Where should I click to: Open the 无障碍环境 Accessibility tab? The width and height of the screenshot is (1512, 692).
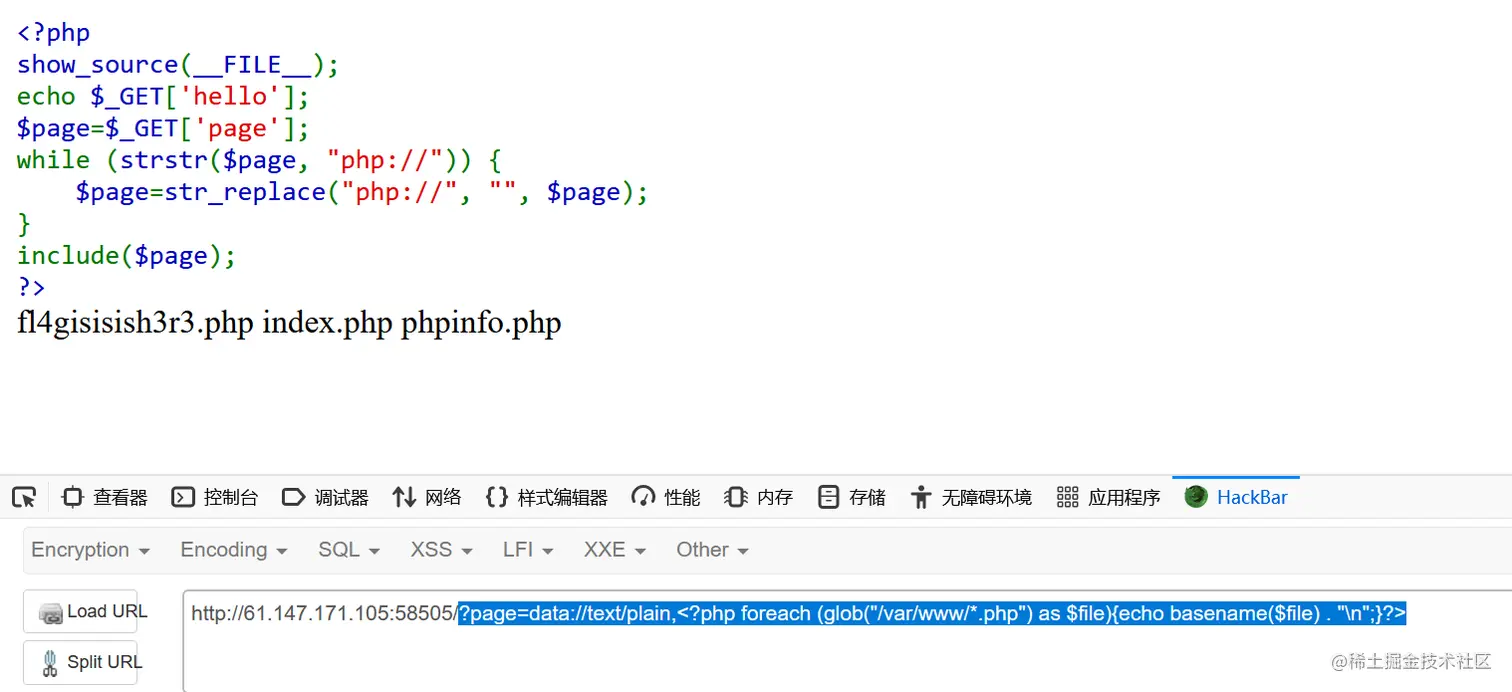[x=971, y=497]
